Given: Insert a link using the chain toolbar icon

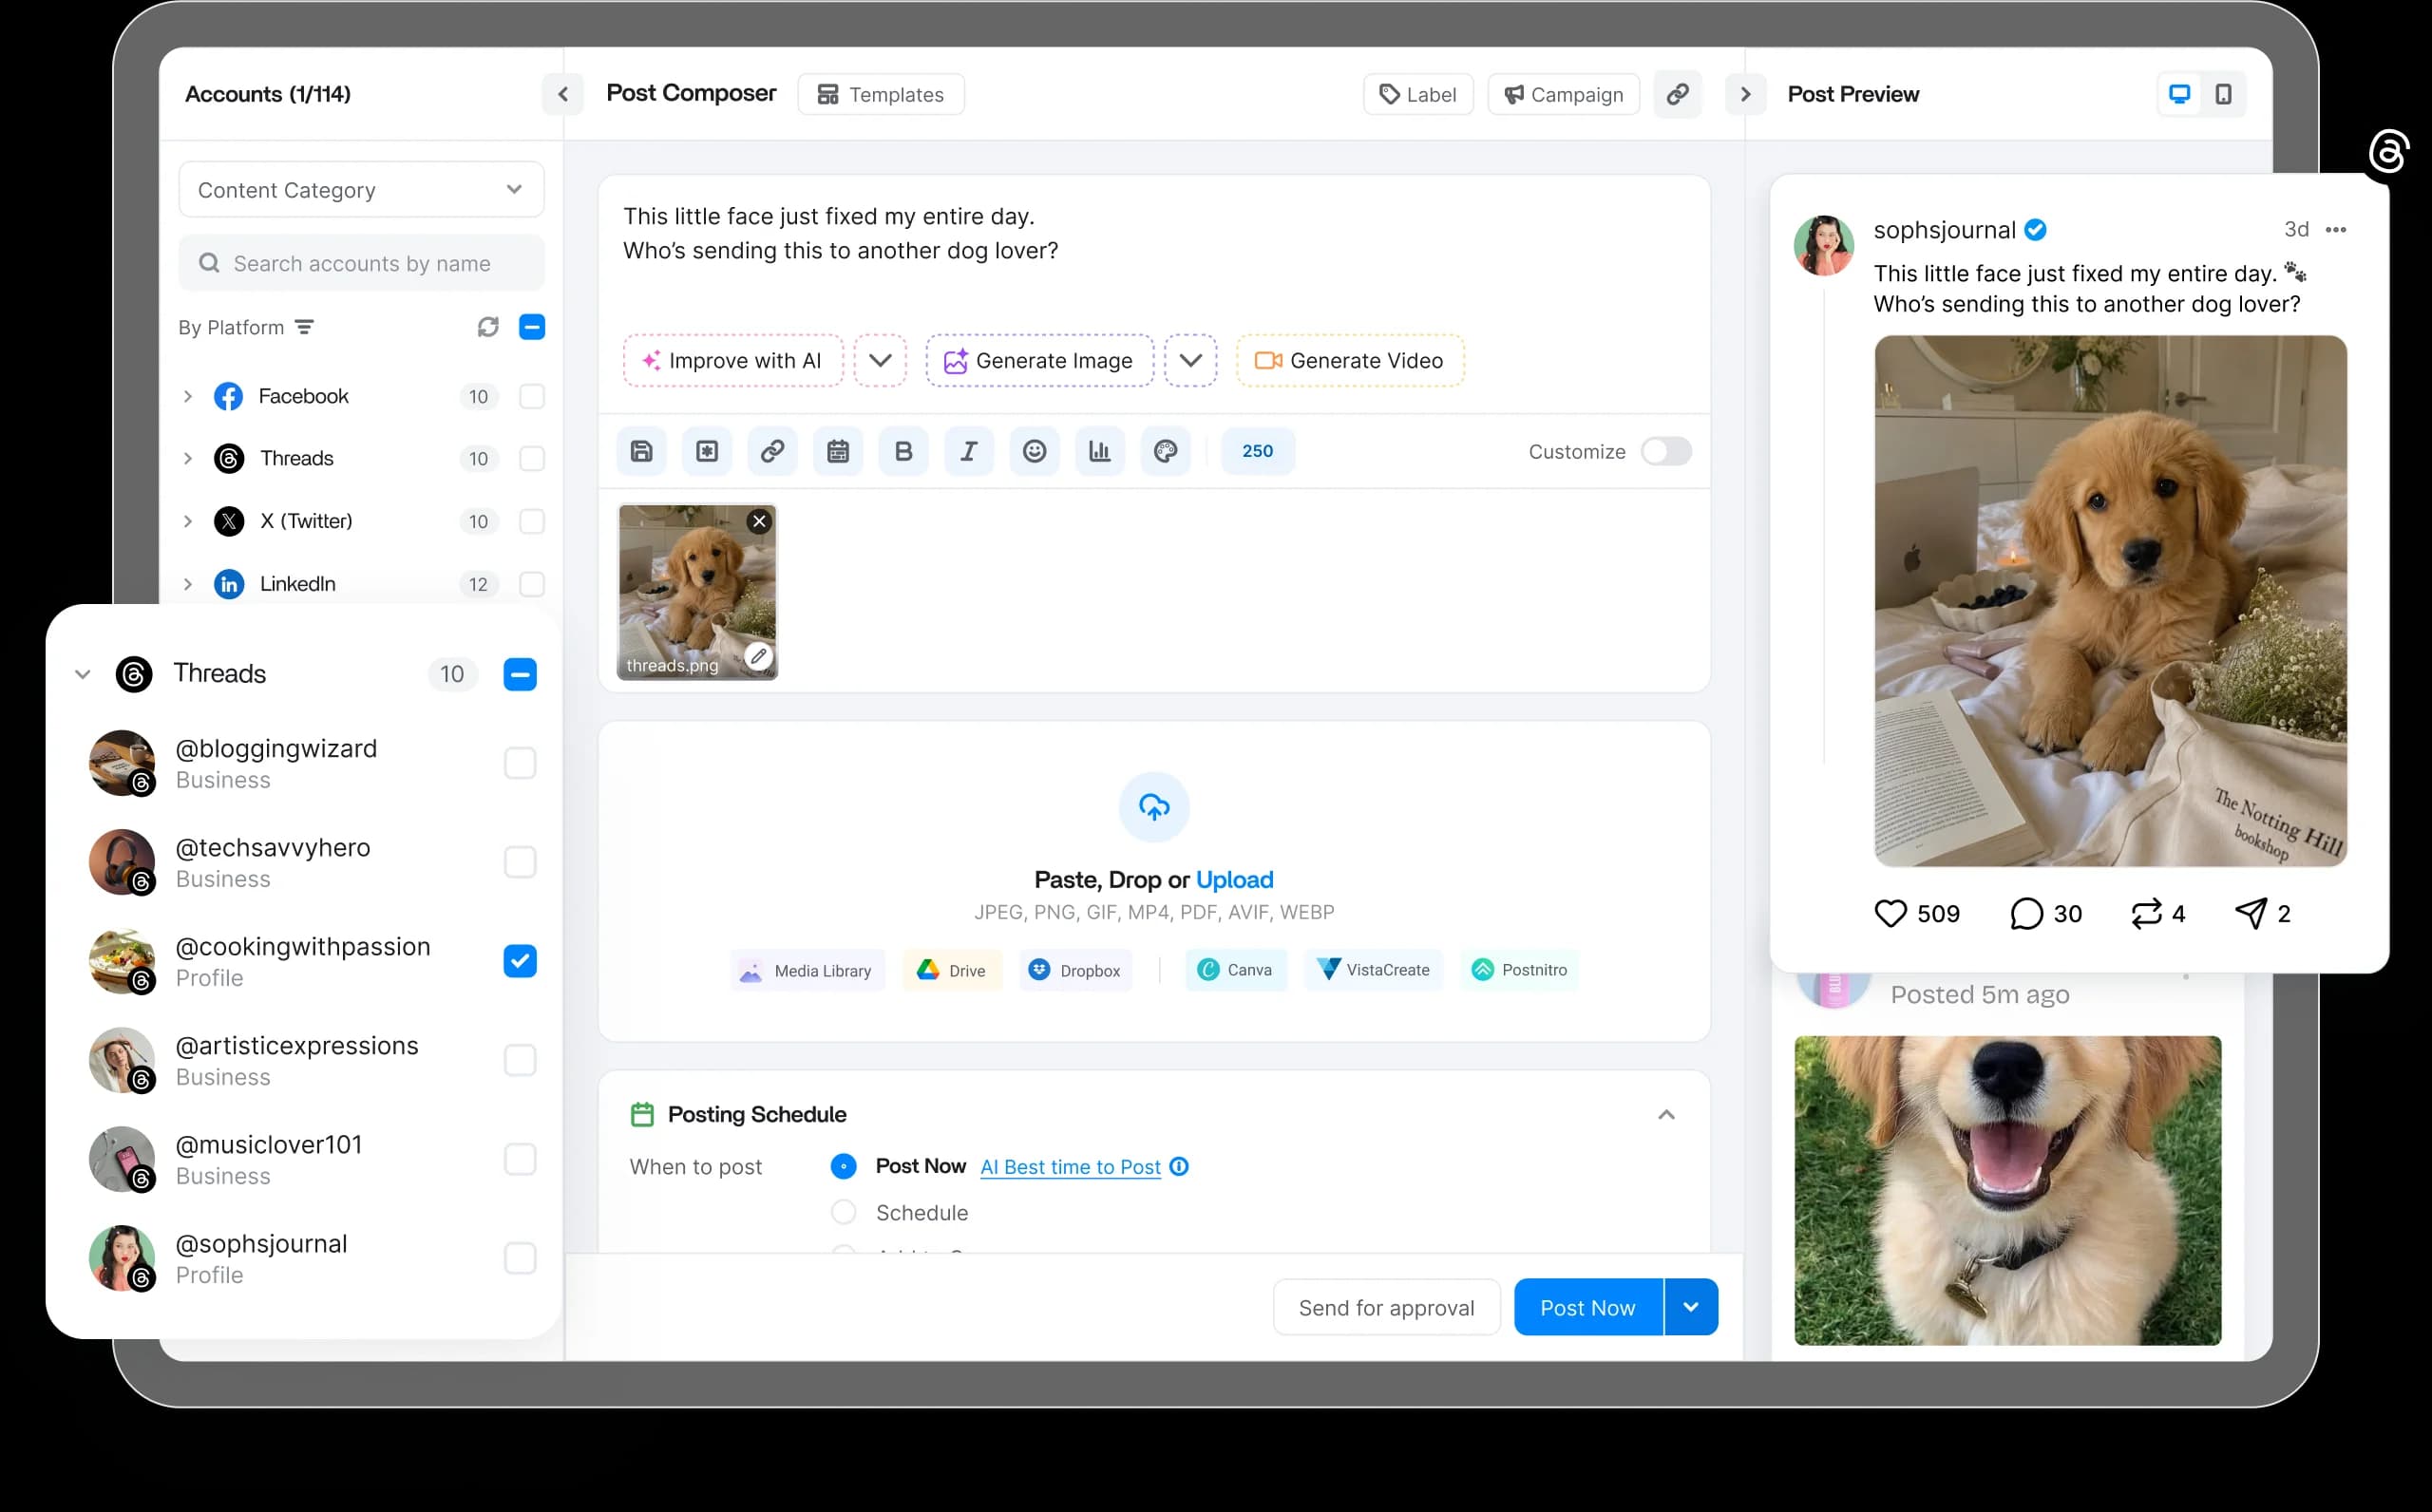Looking at the screenshot, I should 772,451.
